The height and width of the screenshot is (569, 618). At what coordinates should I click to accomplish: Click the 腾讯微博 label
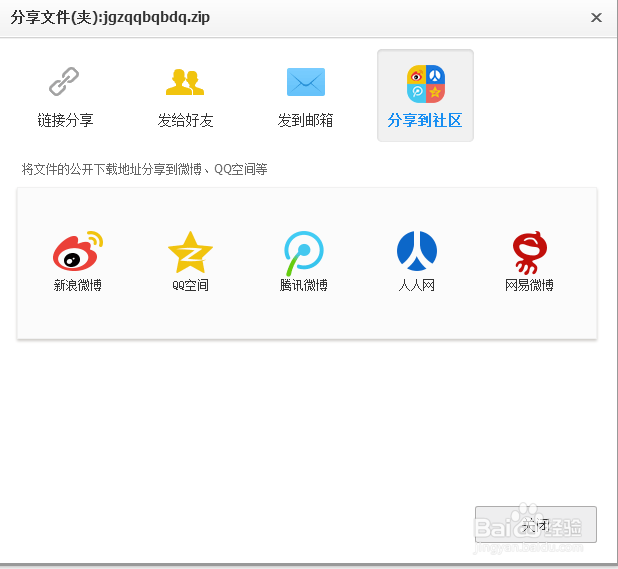click(x=303, y=285)
